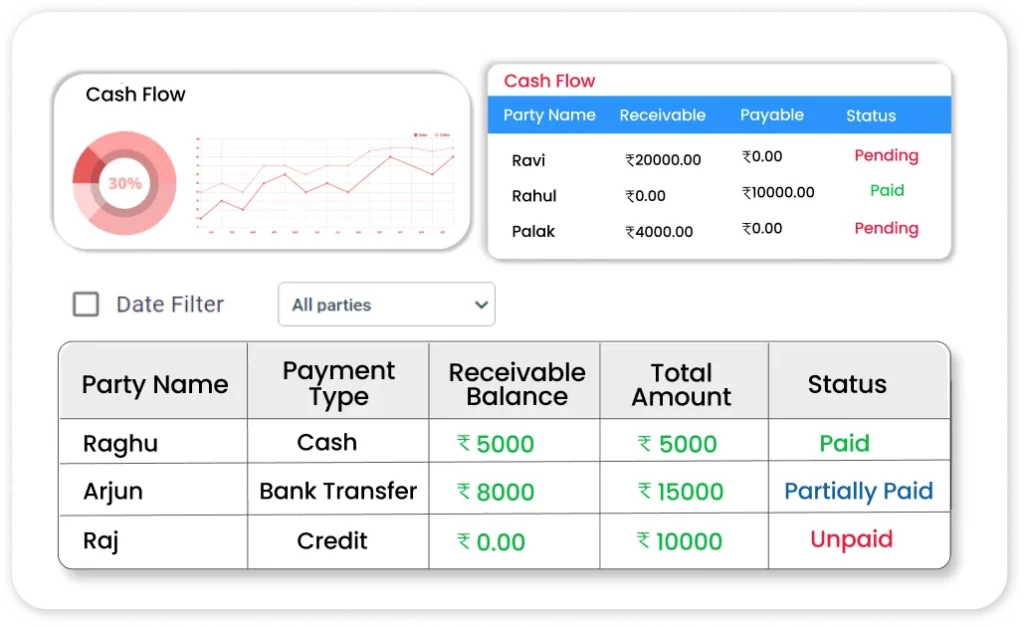Image resolution: width=1024 pixels, height=626 pixels.
Task: Select the Party Name column header
Action: 154,384
